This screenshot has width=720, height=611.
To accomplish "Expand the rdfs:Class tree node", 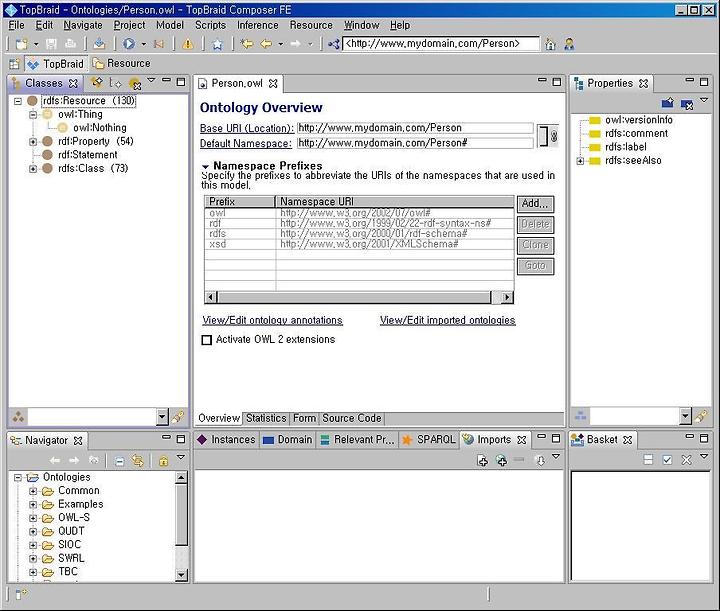I will 33,168.
